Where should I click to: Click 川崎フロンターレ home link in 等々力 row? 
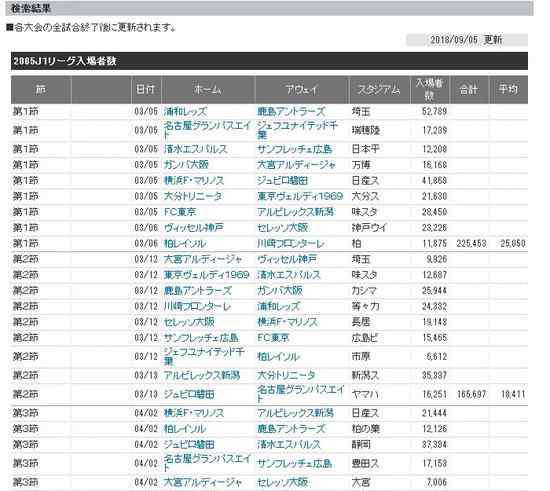tap(197, 306)
